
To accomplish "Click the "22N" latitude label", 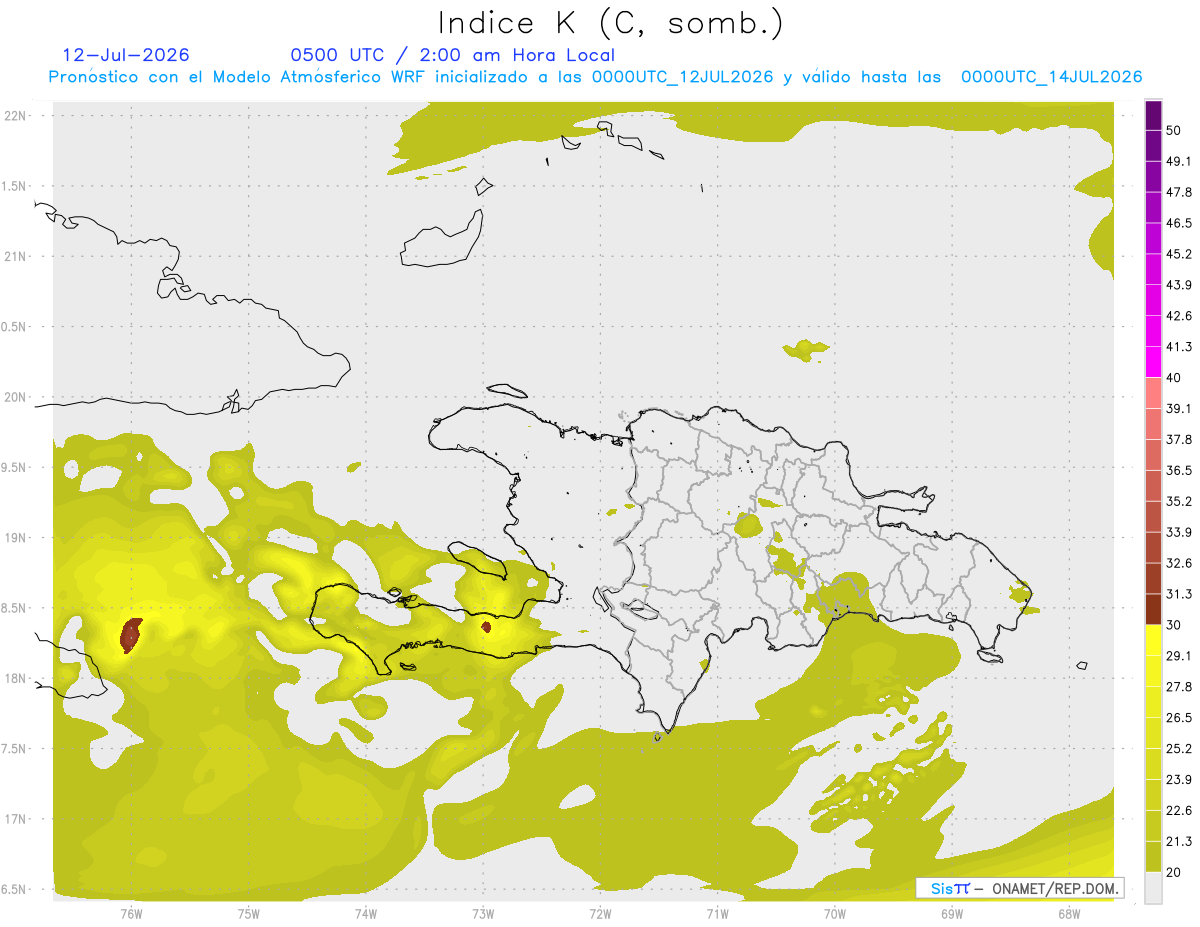I will (x=16, y=116).
